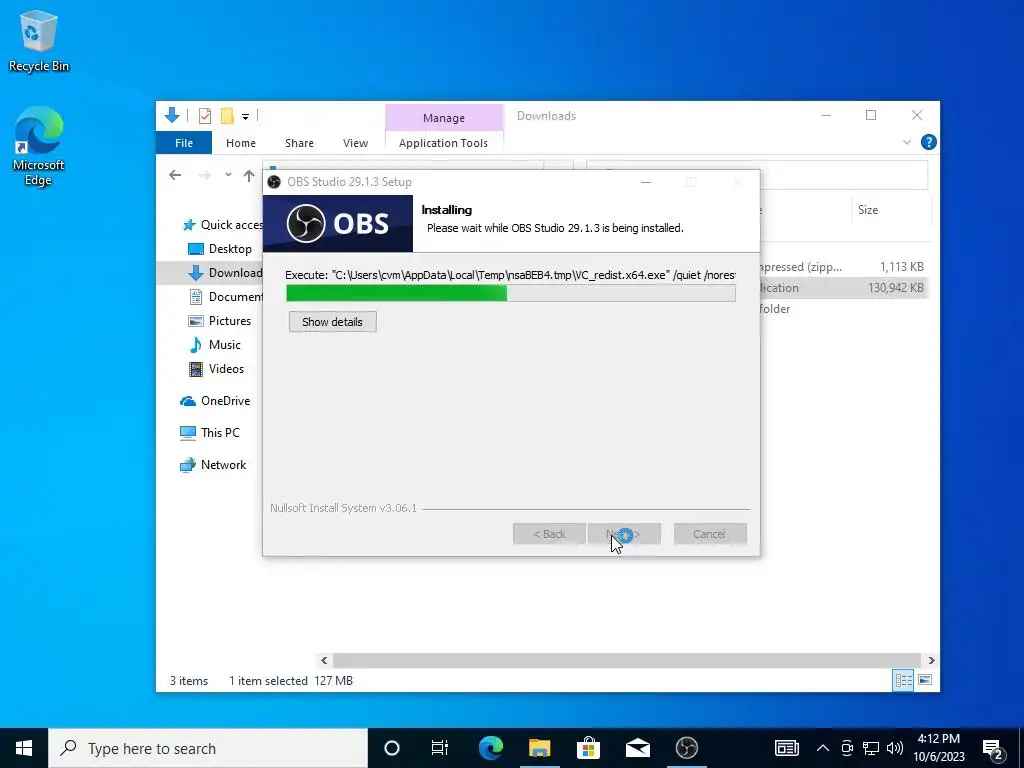Image resolution: width=1024 pixels, height=768 pixels.
Task: Select Videos in navigation pane
Action: [216, 369]
